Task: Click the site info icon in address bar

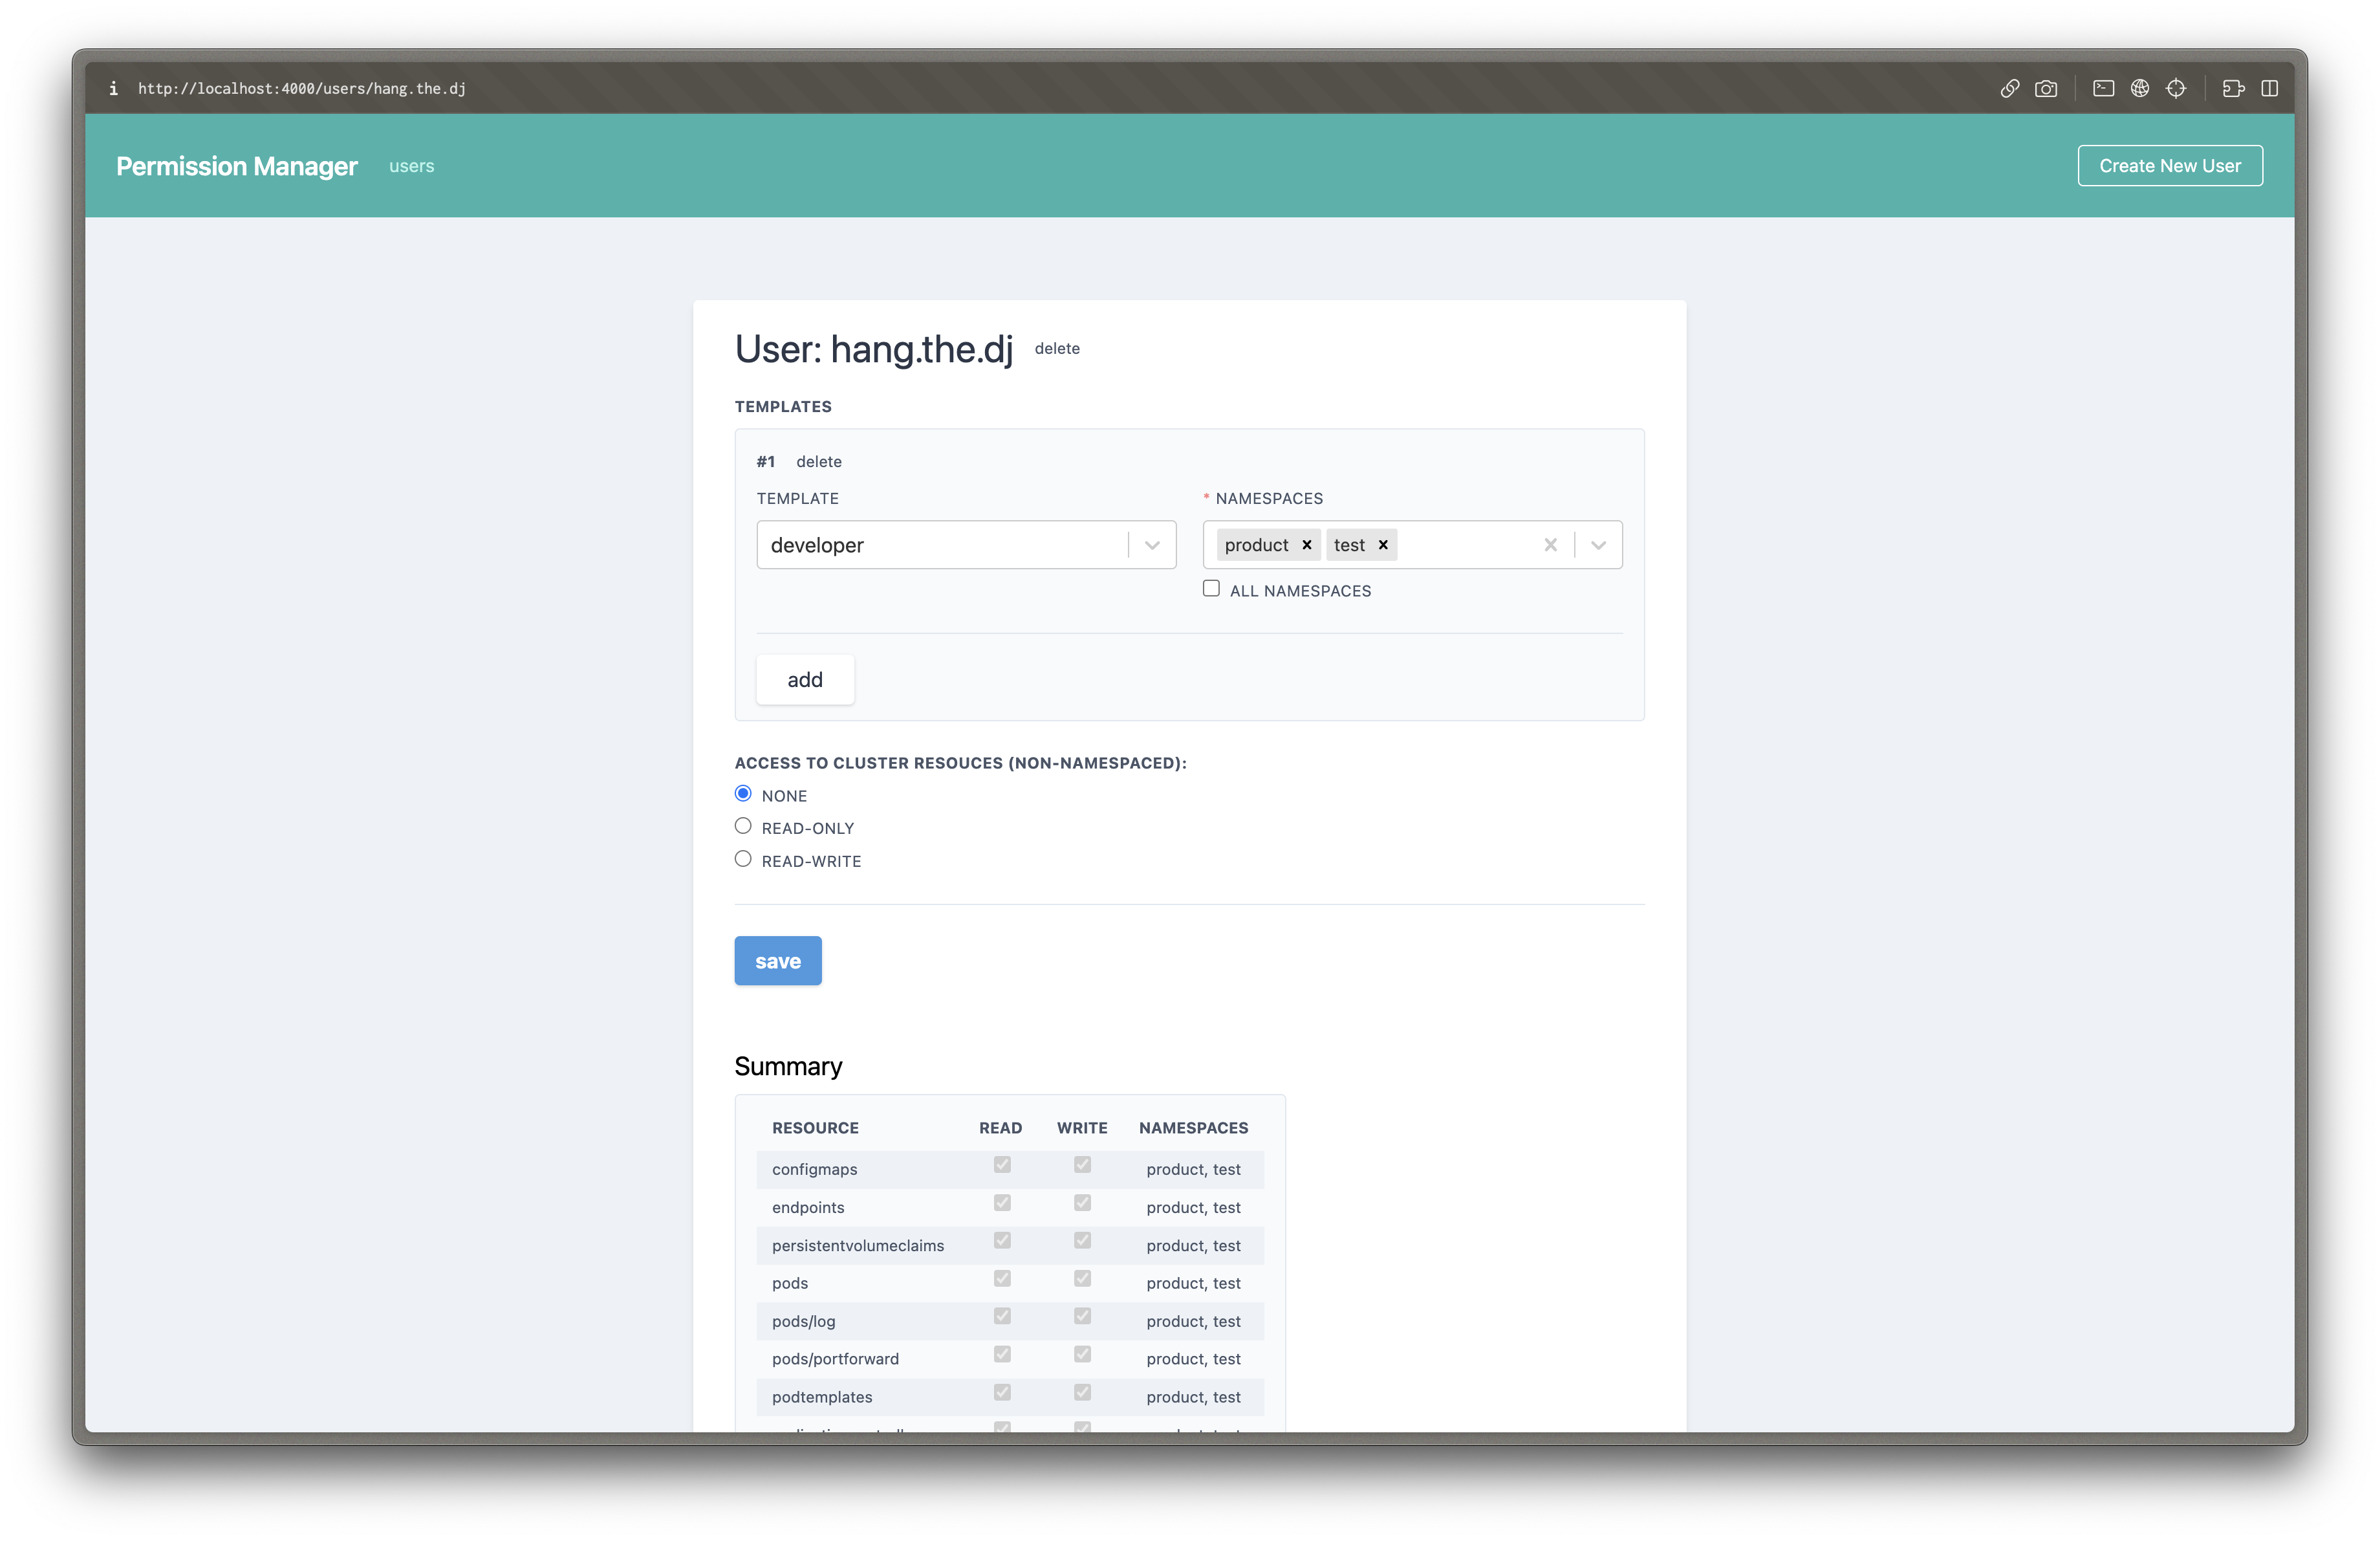Action: [113, 89]
